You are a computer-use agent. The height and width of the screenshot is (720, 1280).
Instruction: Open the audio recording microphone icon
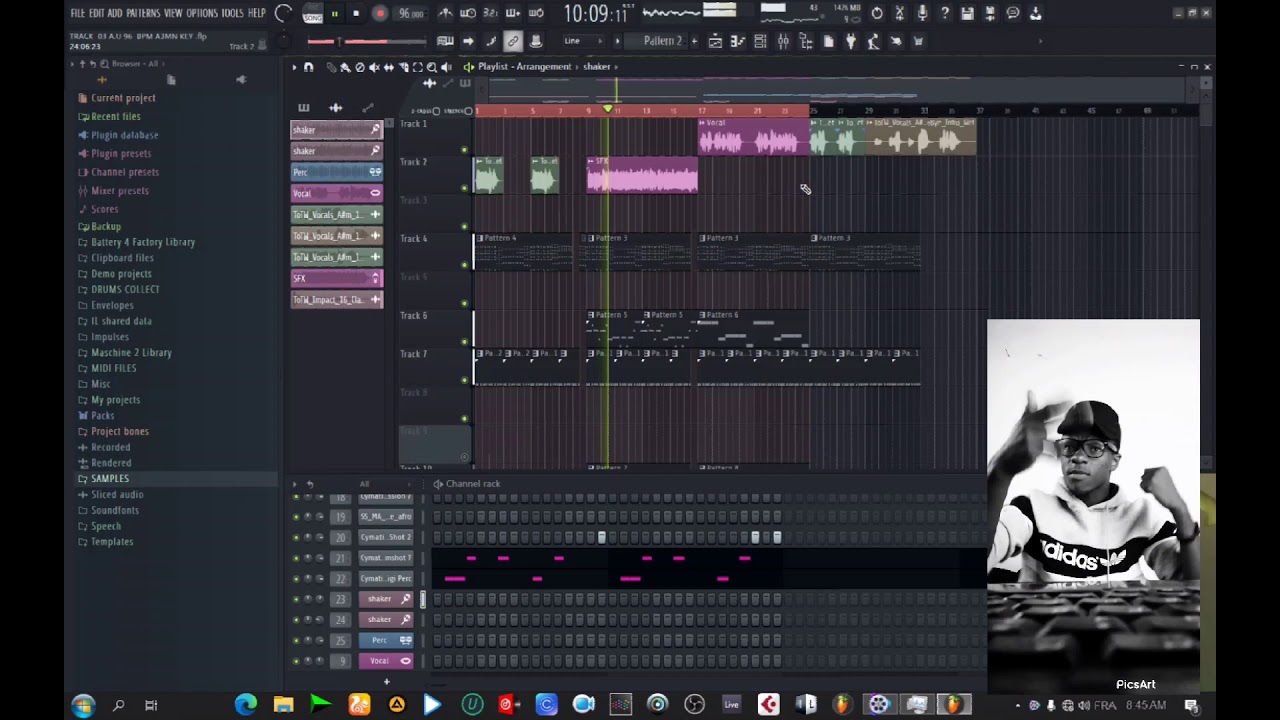[922, 13]
